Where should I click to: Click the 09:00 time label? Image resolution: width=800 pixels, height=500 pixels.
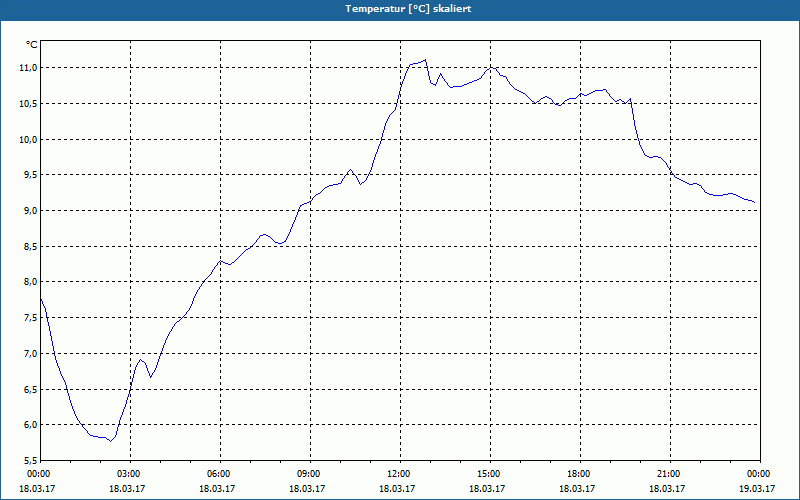[x=310, y=474]
